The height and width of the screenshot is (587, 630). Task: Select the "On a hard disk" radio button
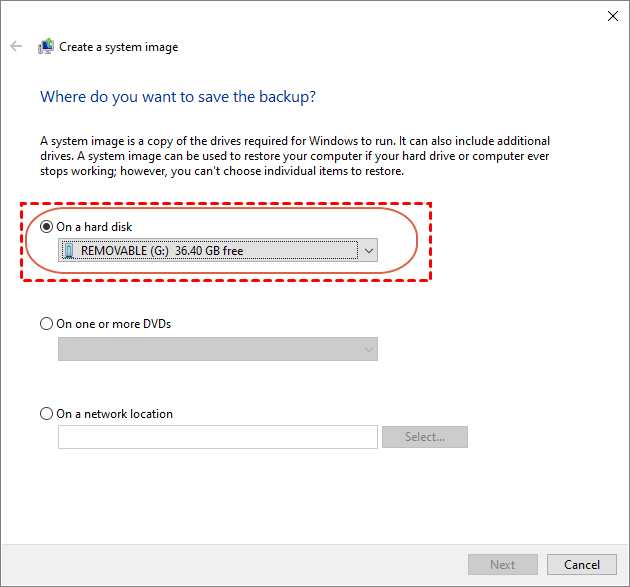47,227
